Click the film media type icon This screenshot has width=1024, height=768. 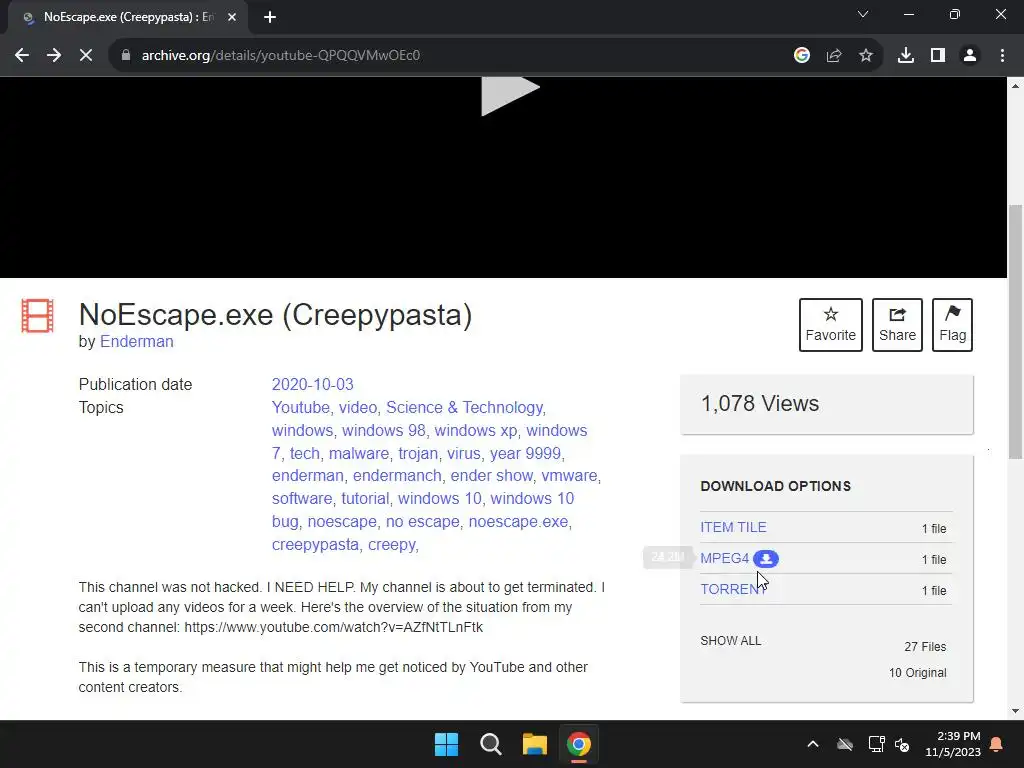[x=37, y=315]
